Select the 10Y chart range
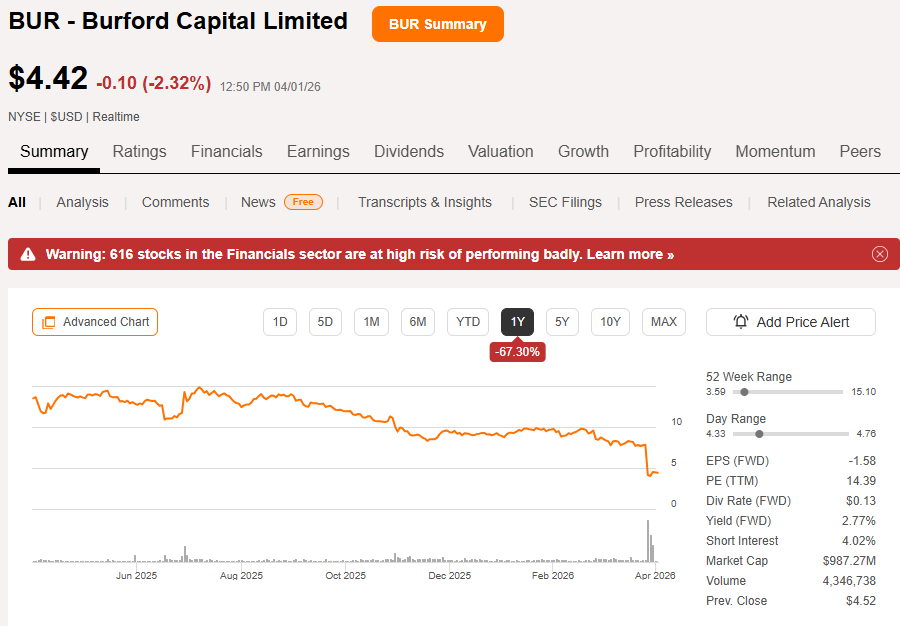This screenshot has width=900, height=626. (x=610, y=322)
